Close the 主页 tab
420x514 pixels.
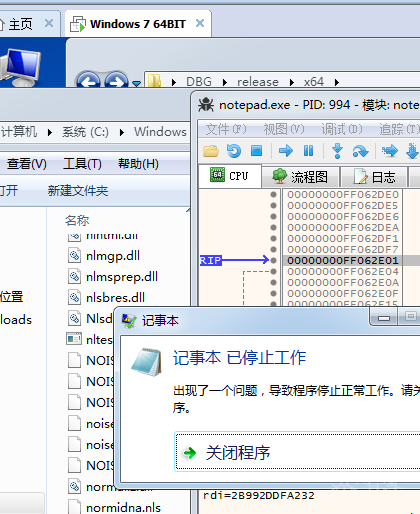click(x=49, y=23)
